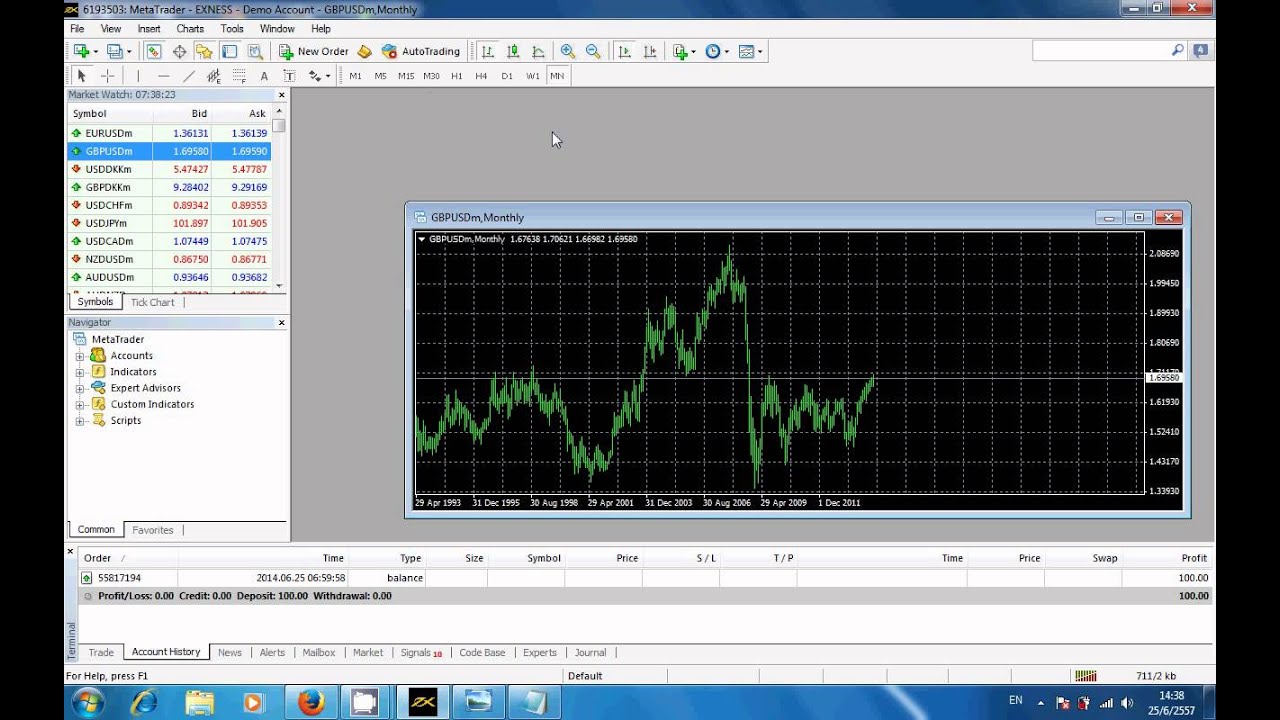Select the Fibonacci Retracement tool

[x=239, y=76]
